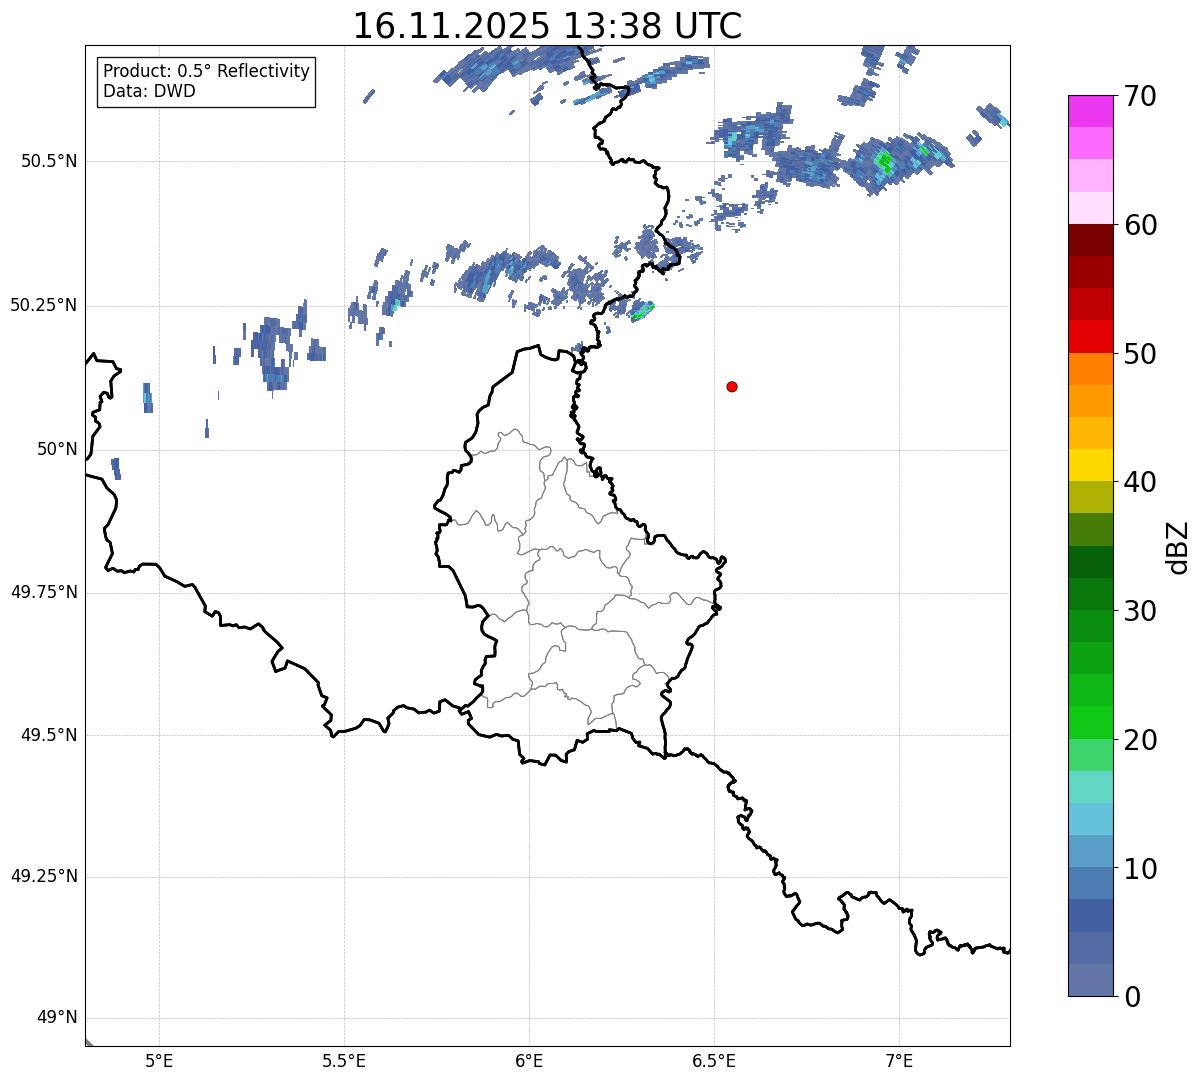The image size is (1202, 1081).
Task: Click the 49.5°N latitude label
Action: pos(48,735)
